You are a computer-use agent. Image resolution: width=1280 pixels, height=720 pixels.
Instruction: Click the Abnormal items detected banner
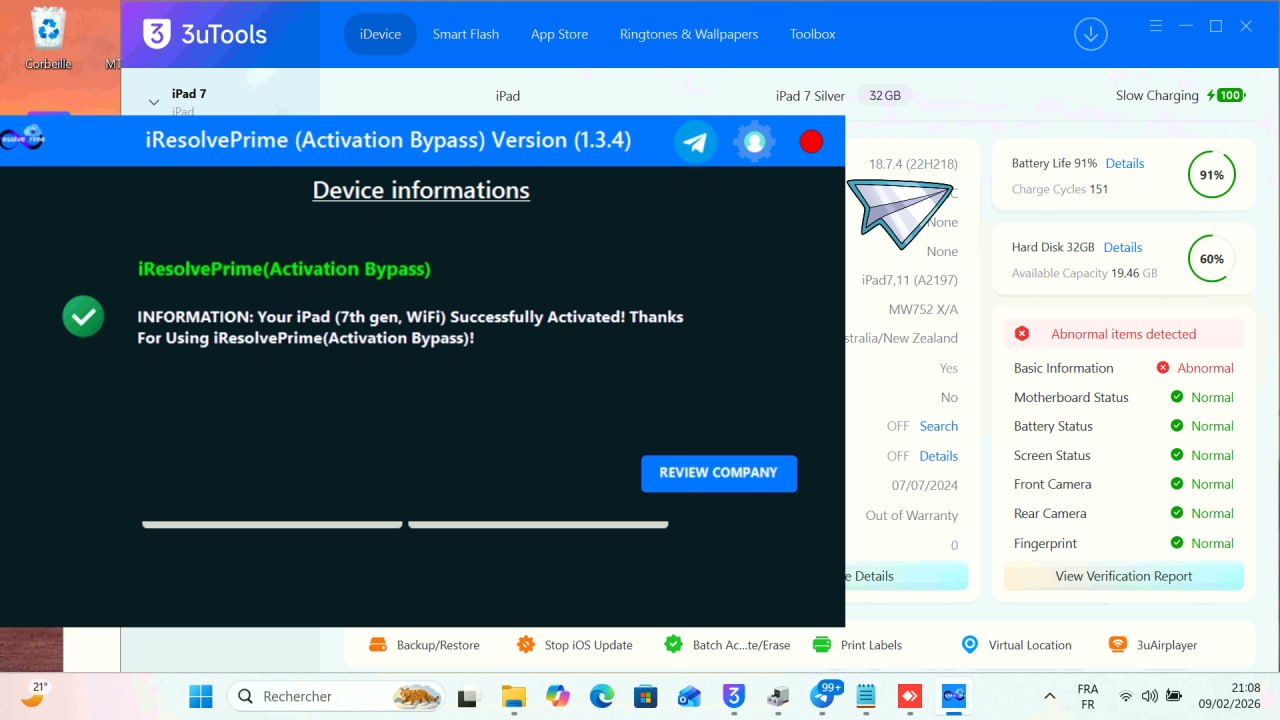pos(1124,334)
